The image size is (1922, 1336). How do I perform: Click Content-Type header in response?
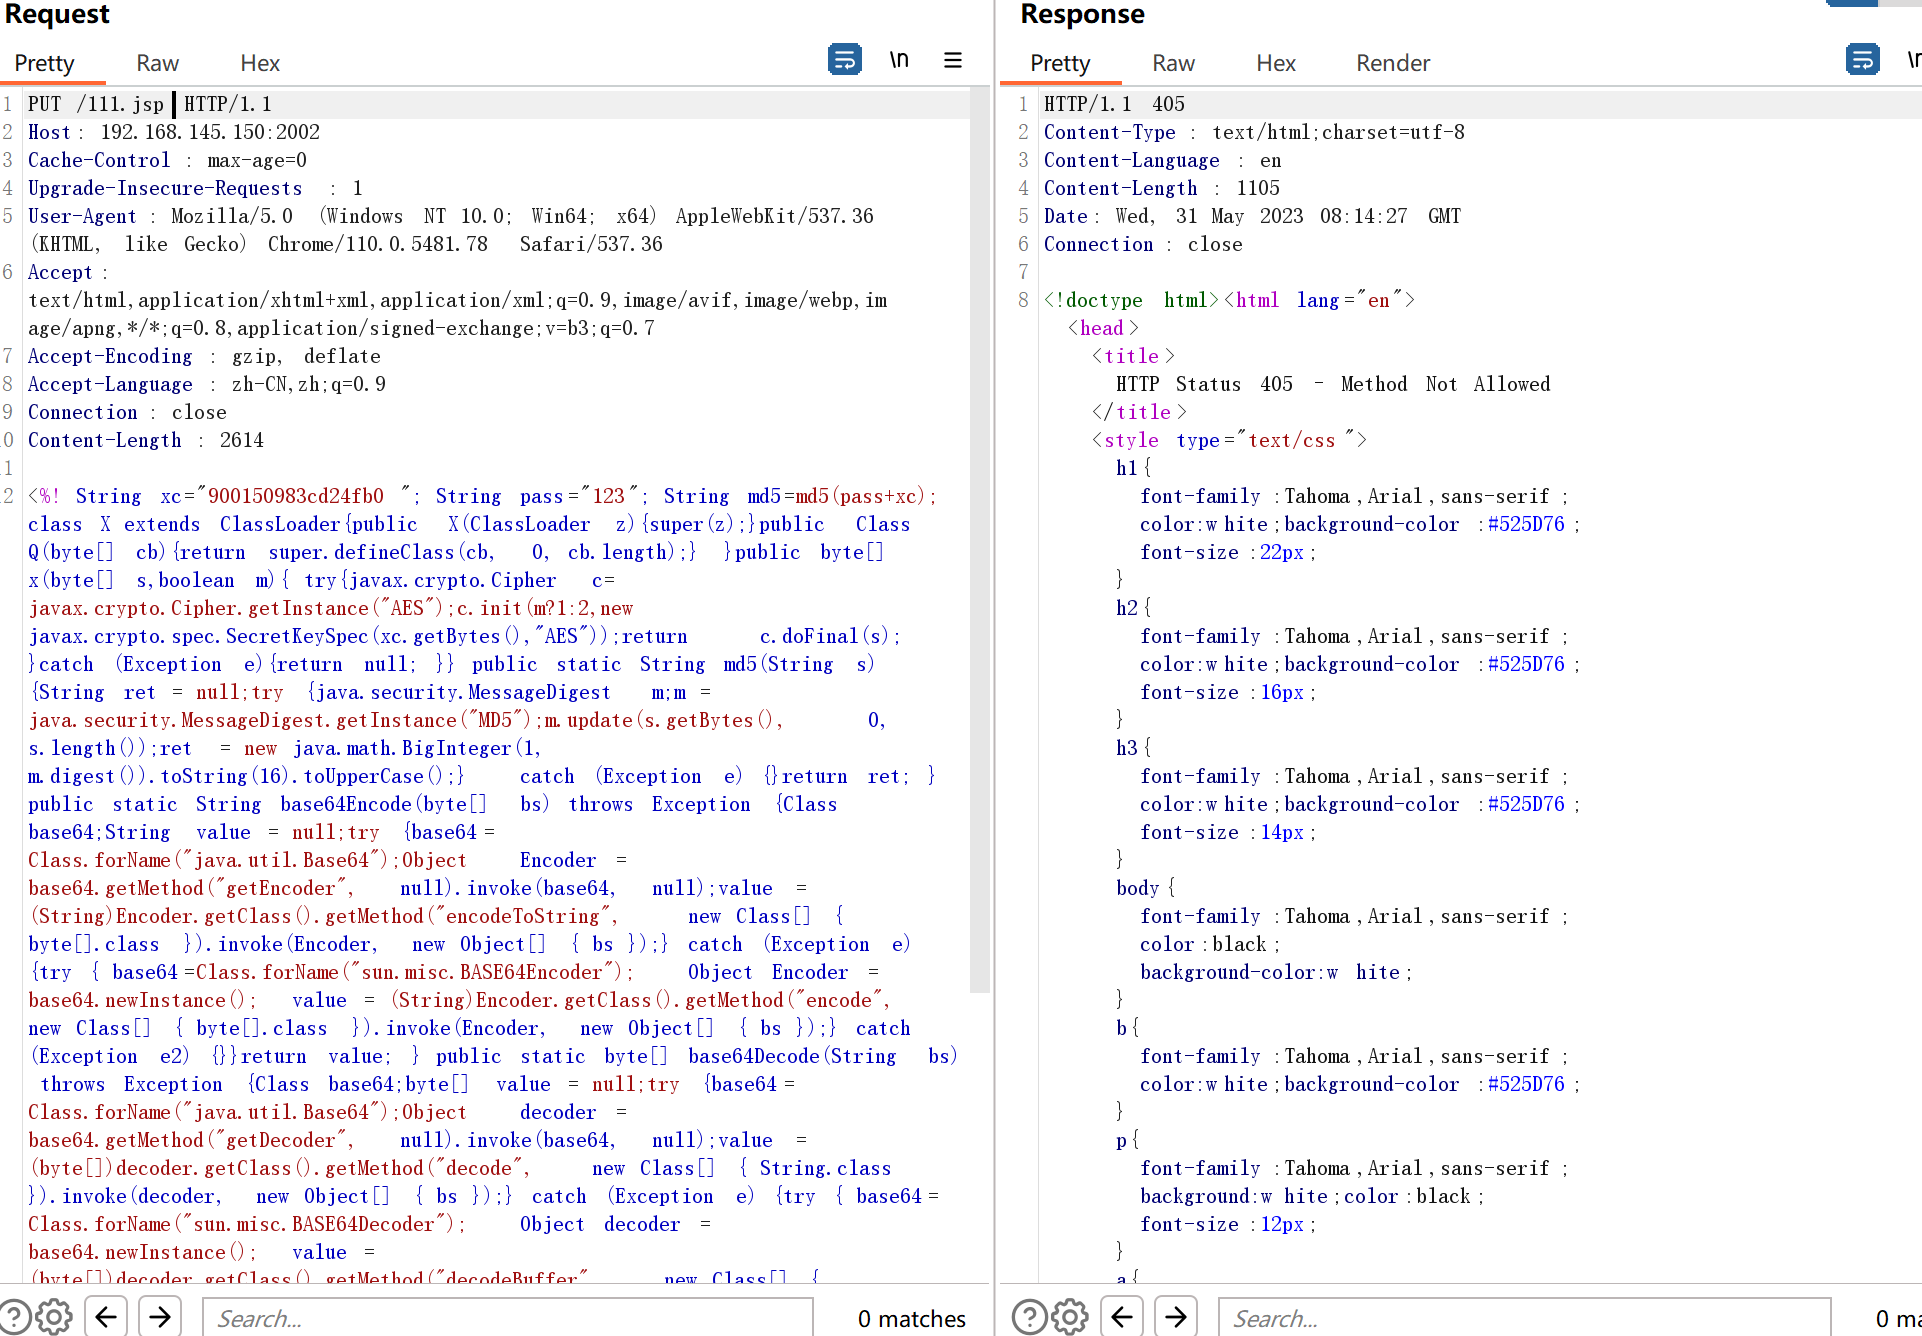click(1254, 132)
